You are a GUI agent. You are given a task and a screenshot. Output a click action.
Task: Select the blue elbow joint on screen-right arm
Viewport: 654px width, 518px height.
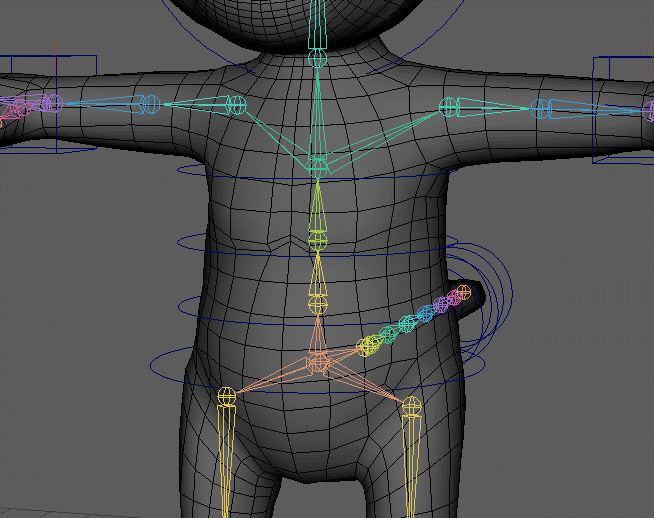pos(541,108)
